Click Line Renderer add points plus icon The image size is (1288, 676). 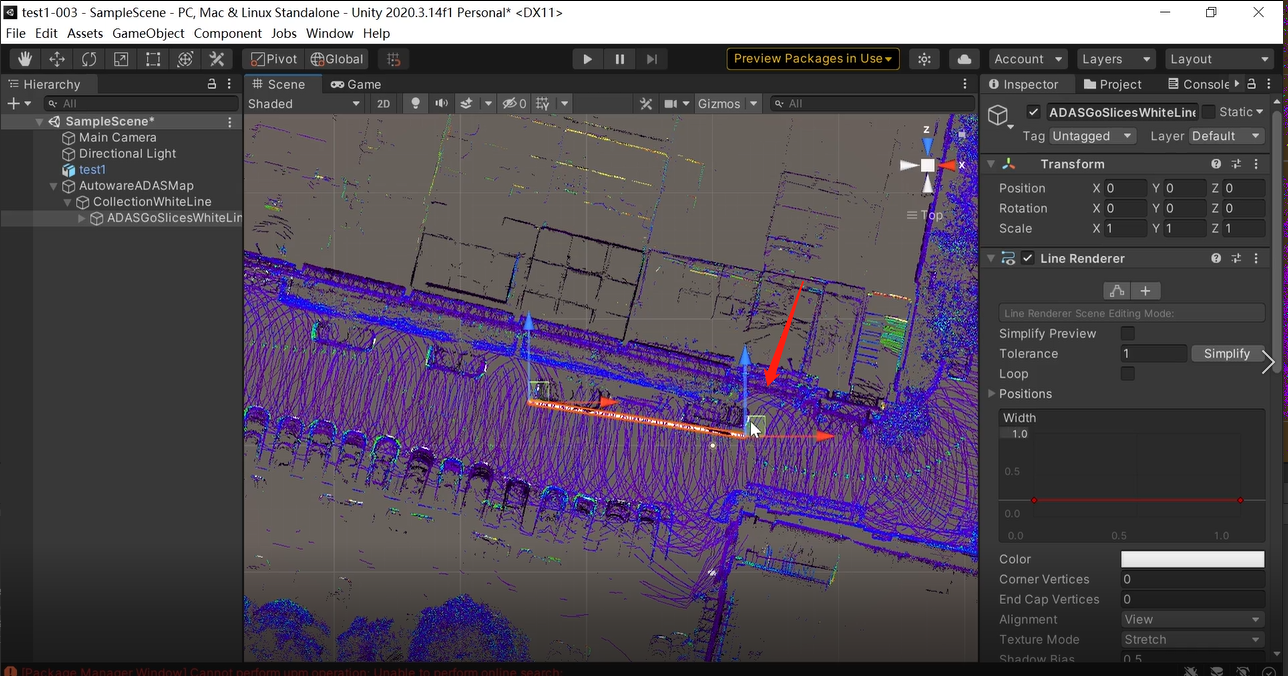[1145, 291]
